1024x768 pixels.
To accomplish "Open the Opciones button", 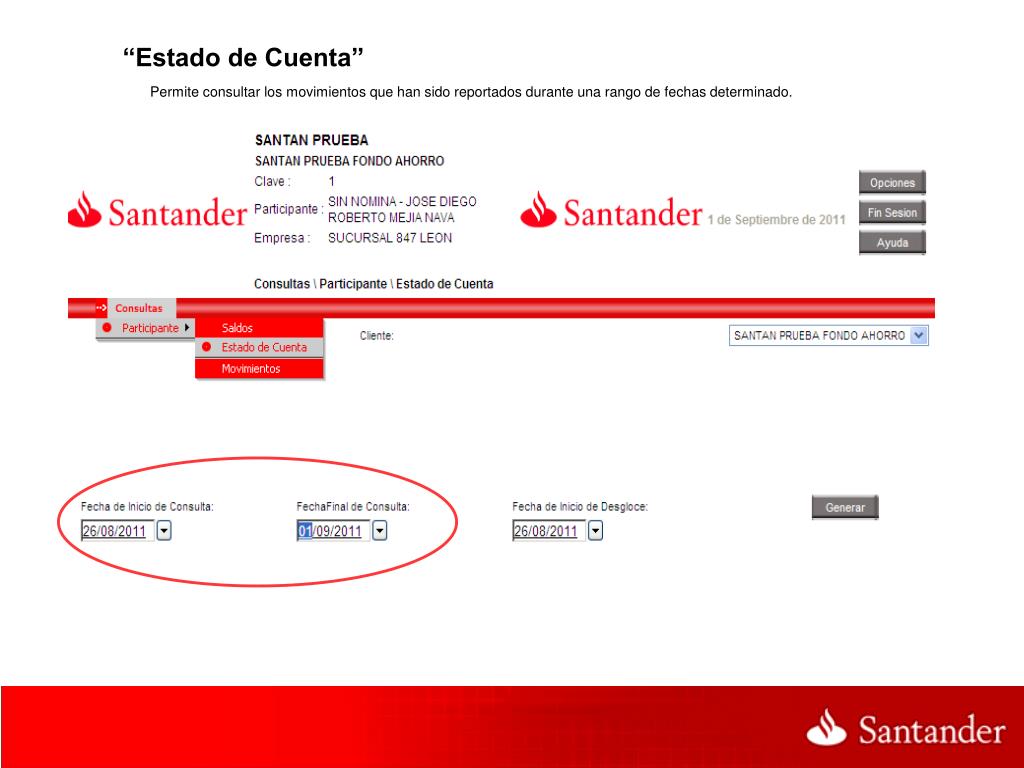I will point(892,182).
